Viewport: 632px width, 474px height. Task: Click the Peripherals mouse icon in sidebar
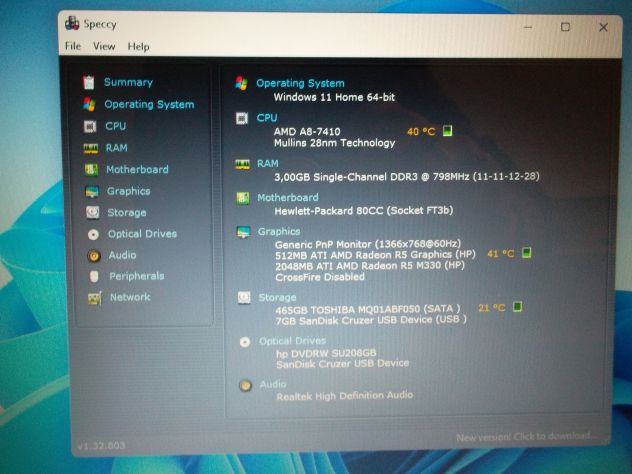point(94,276)
